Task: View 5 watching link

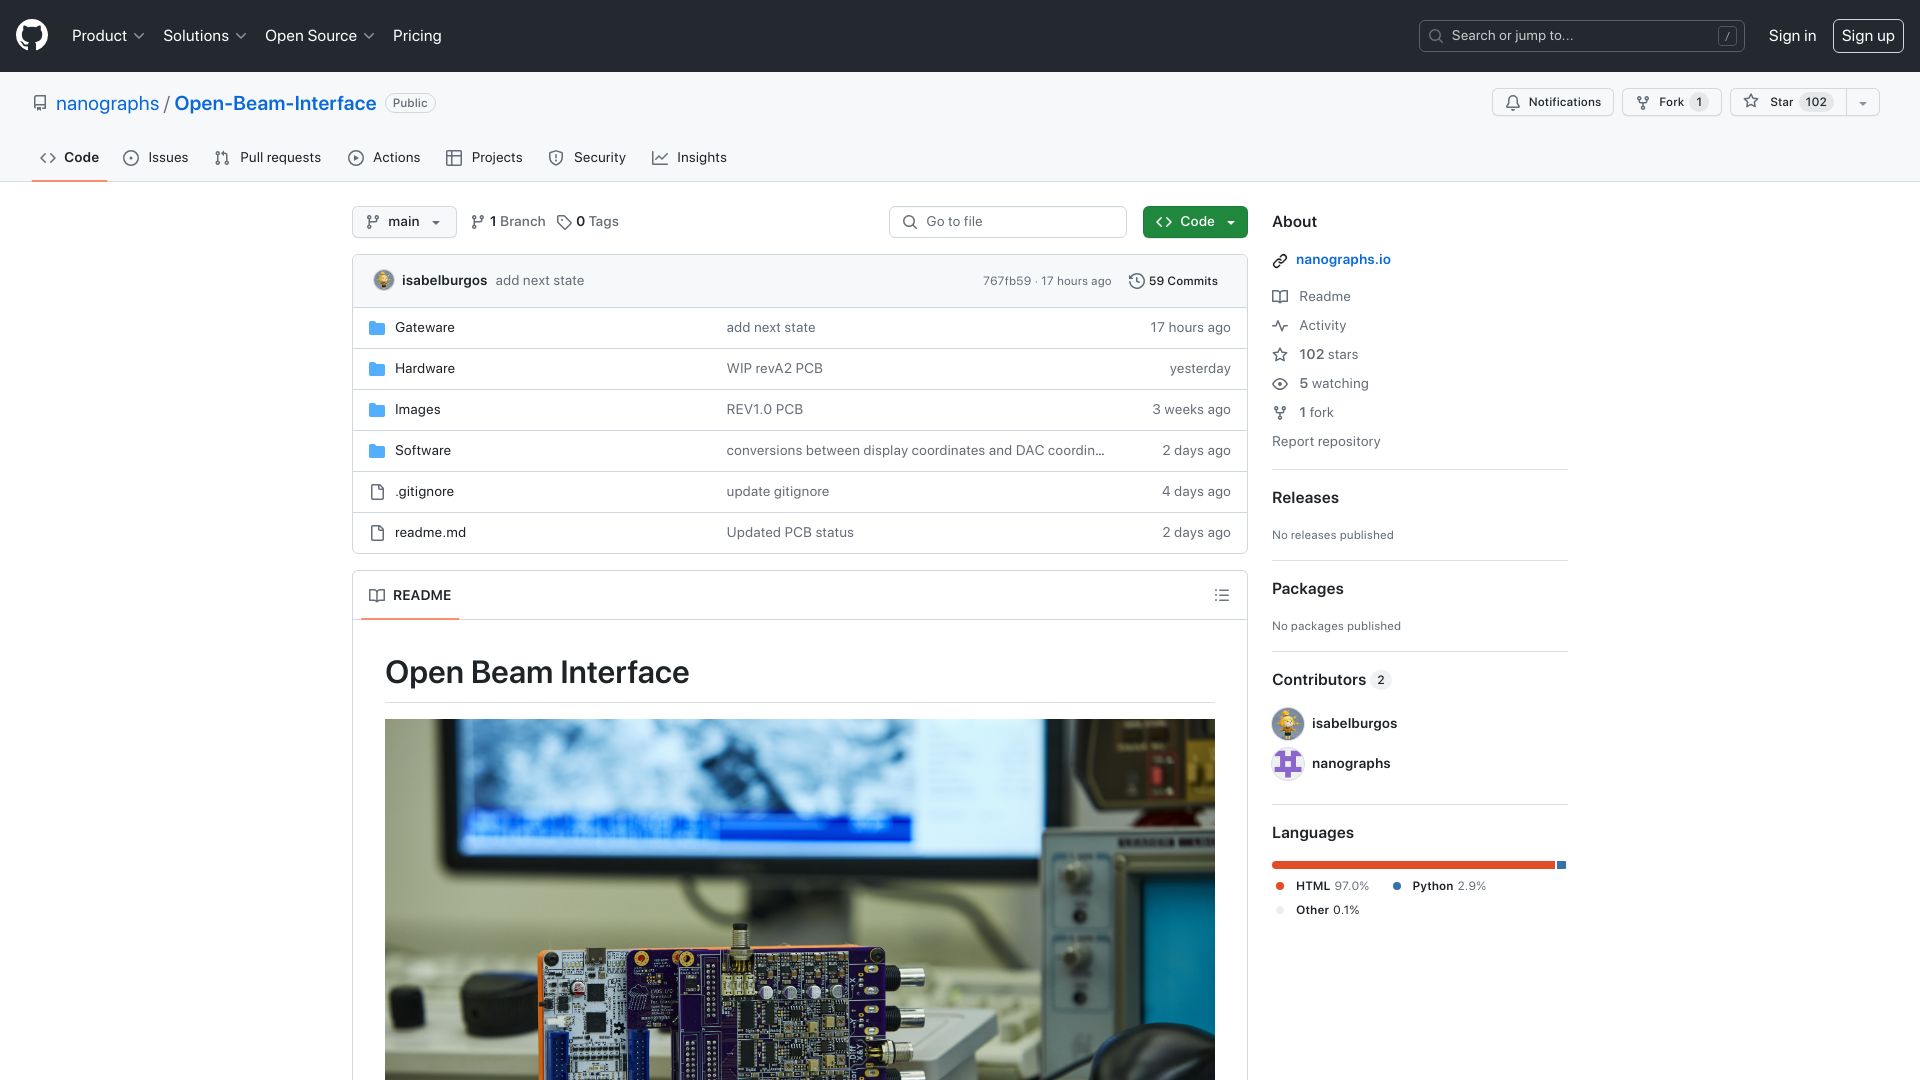Action: coord(1321,384)
